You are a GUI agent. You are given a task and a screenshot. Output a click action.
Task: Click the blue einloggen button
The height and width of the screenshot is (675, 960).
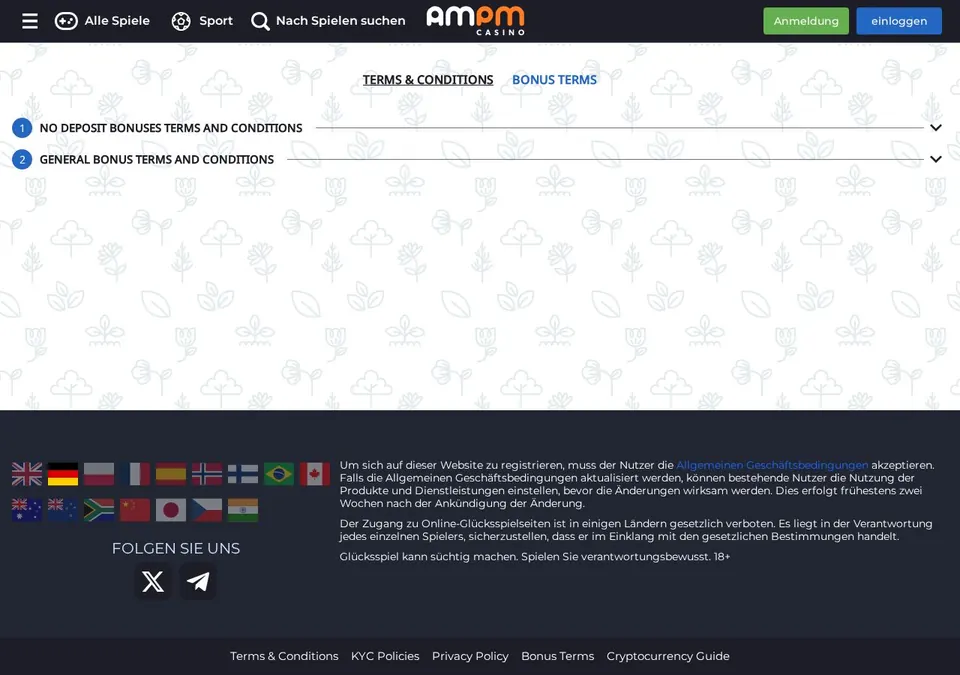tap(899, 21)
